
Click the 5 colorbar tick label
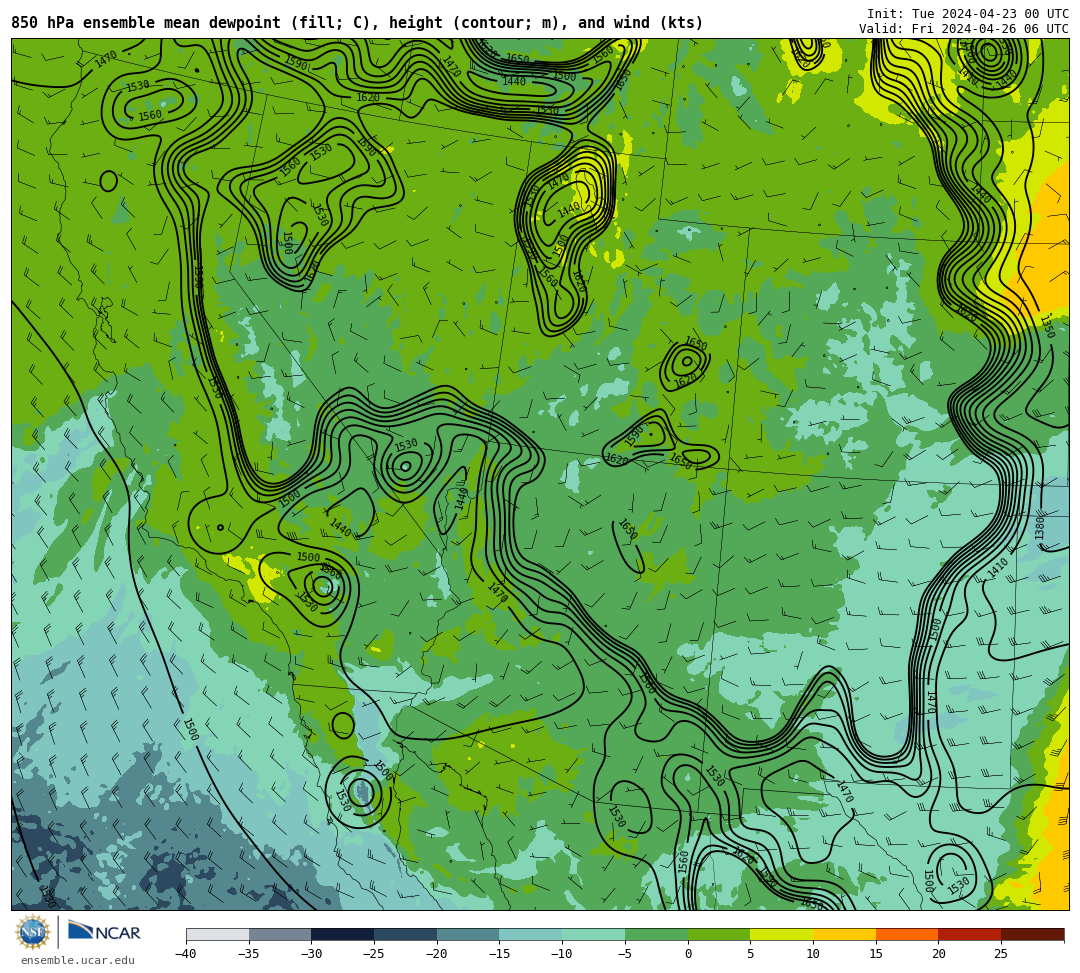[x=751, y=954]
